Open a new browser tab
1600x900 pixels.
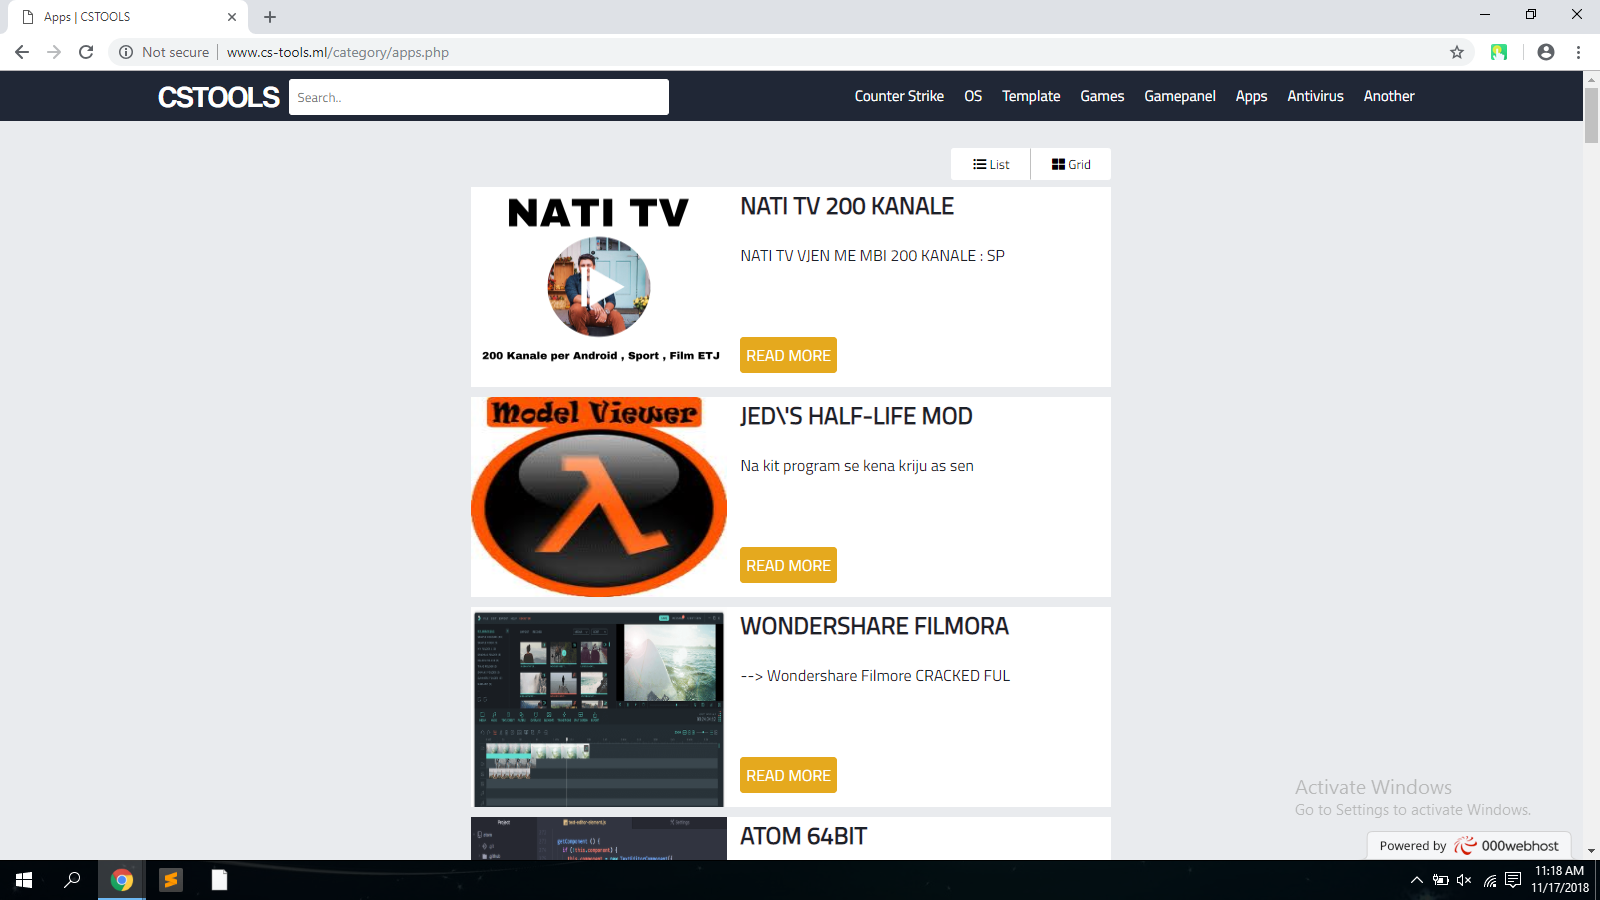click(270, 17)
